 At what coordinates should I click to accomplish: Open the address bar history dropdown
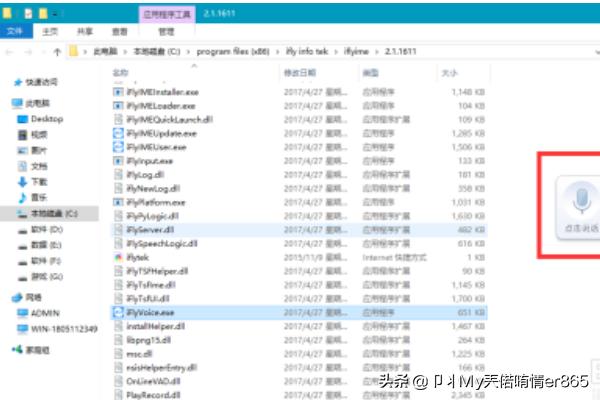(597, 52)
